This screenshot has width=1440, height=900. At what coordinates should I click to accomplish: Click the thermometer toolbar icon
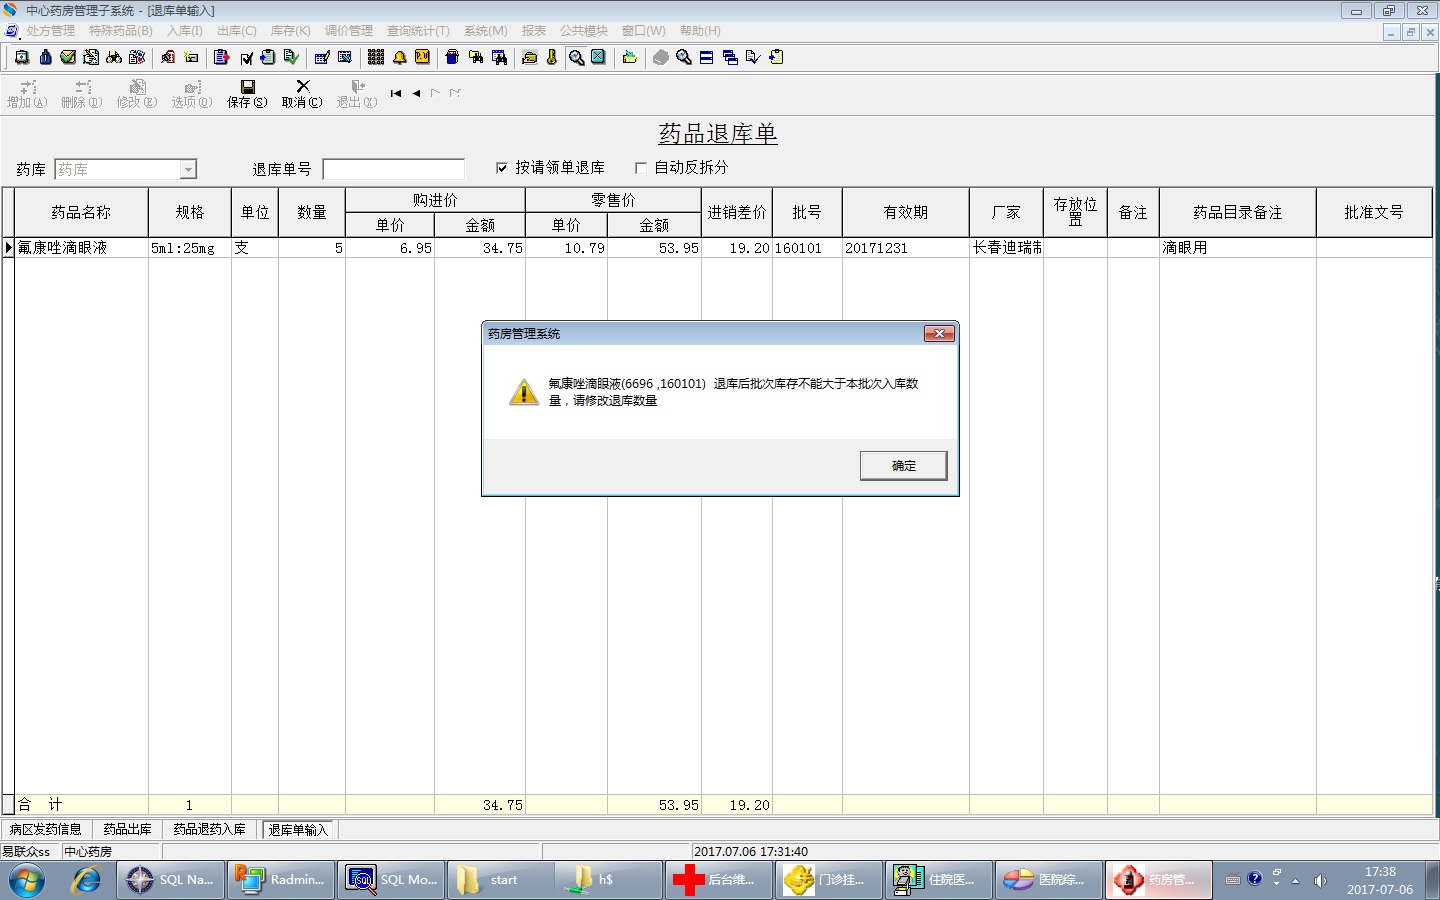coord(551,57)
